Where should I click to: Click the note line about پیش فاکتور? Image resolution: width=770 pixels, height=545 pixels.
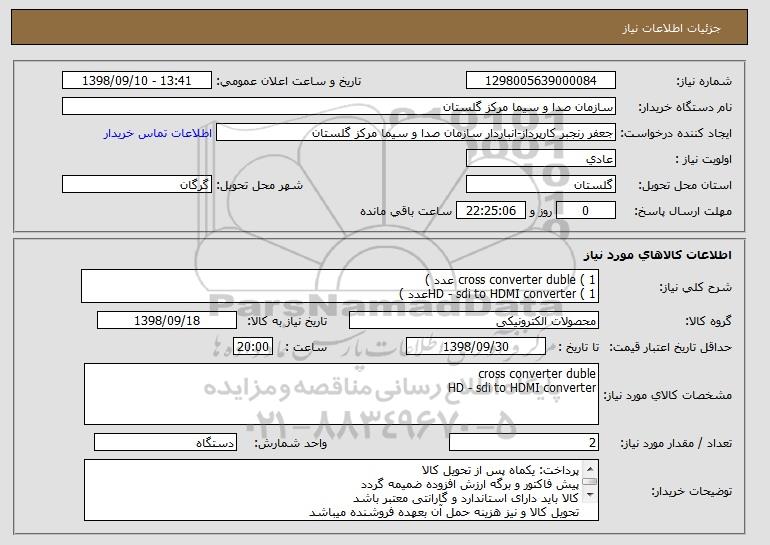(470, 484)
